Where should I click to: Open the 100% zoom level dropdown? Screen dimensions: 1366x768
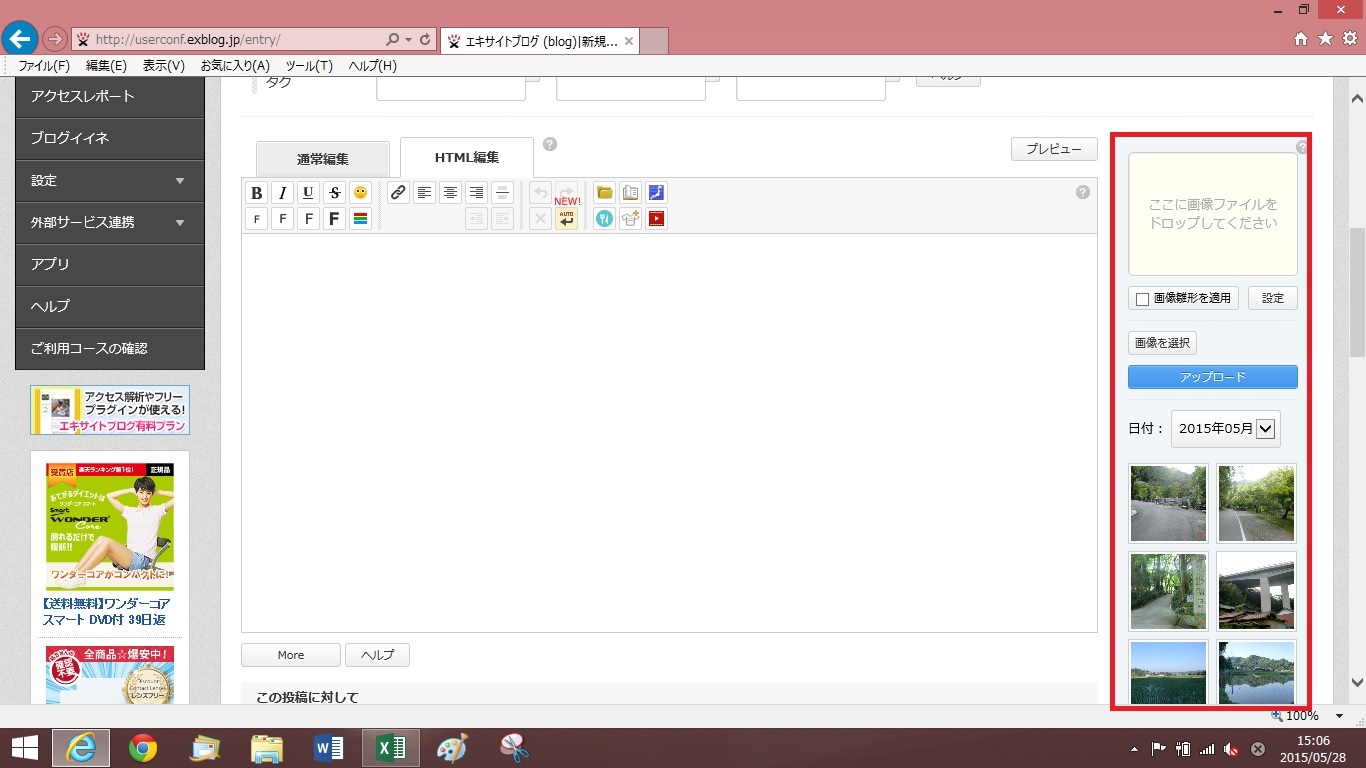[1339, 716]
